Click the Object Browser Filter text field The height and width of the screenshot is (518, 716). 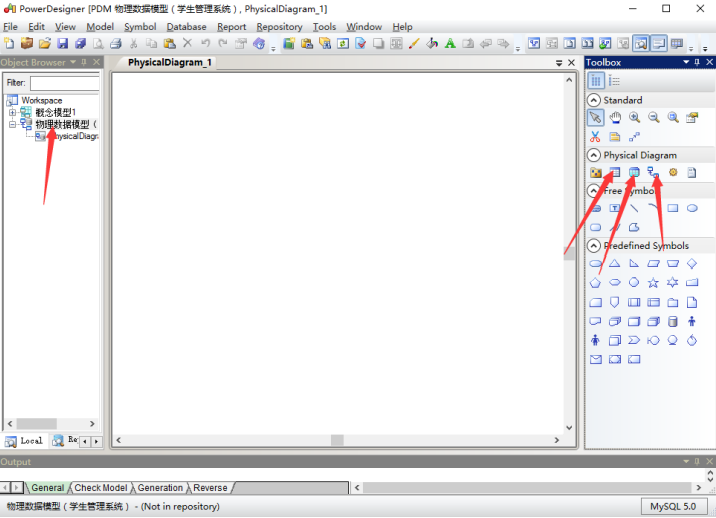click(x=65, y=83)
